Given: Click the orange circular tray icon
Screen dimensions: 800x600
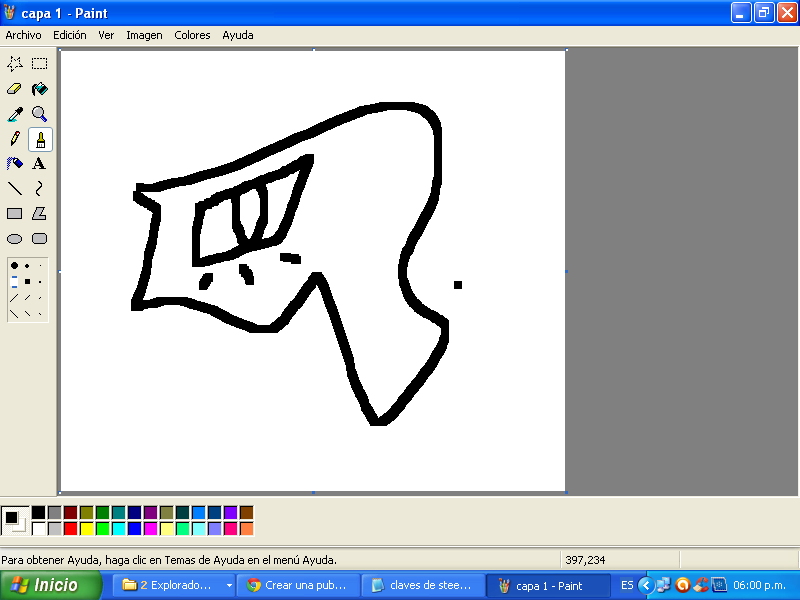Looking at the screenshot, I should tap(682, 585).
